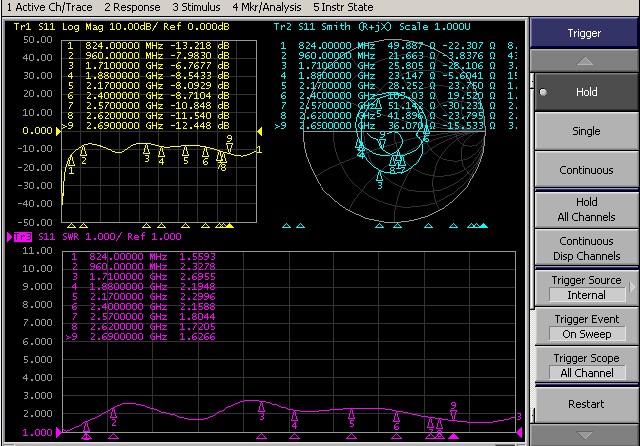The width and height of the screenshot is (640, 446).
Task: Select Tr1 S11 Log Mag trace label
Action: (x=121, y=27)
